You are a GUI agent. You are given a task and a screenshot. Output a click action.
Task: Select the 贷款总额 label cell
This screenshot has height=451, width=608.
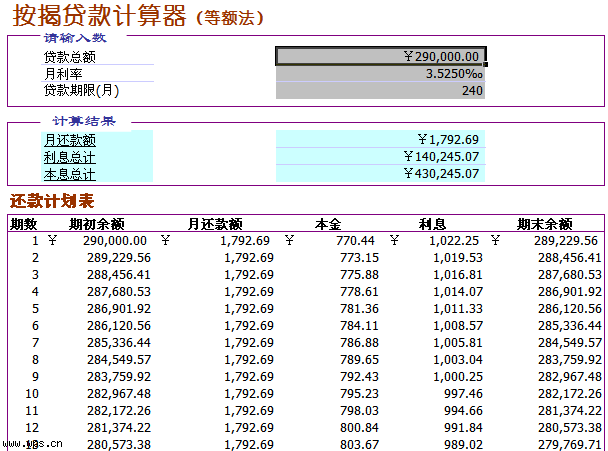(x=70, y=57)
